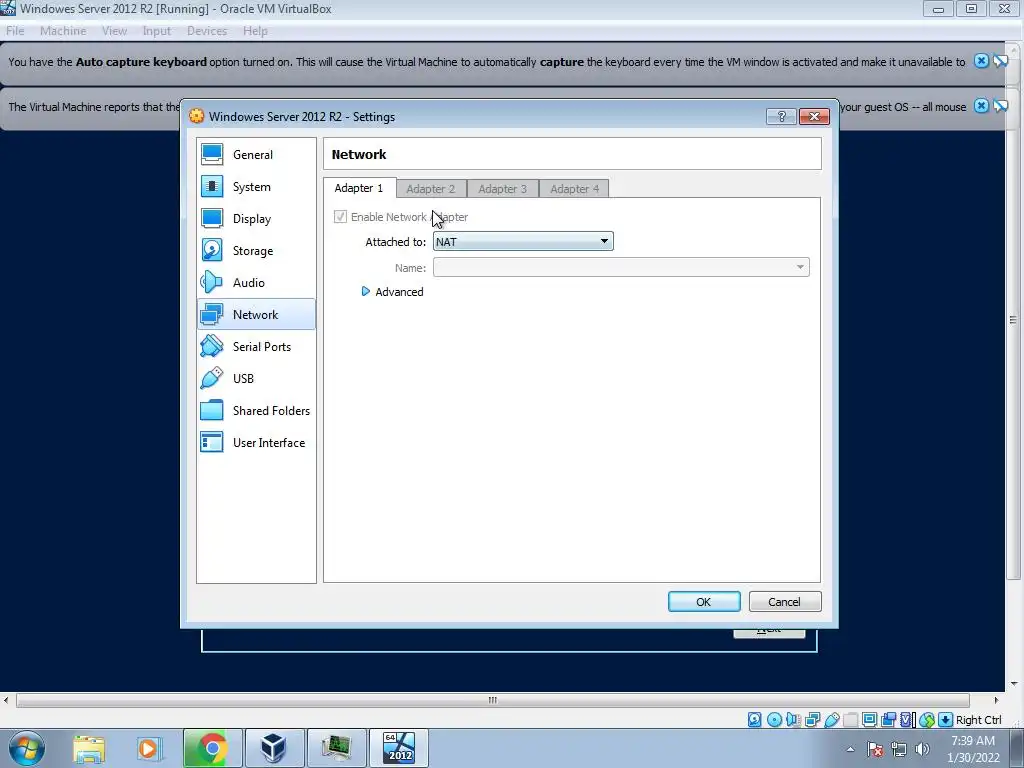Image resolution: width=1024 pixels, height=768 pixels.
Task: Open the adapter Name dropdown
Action: coord(621,267)
